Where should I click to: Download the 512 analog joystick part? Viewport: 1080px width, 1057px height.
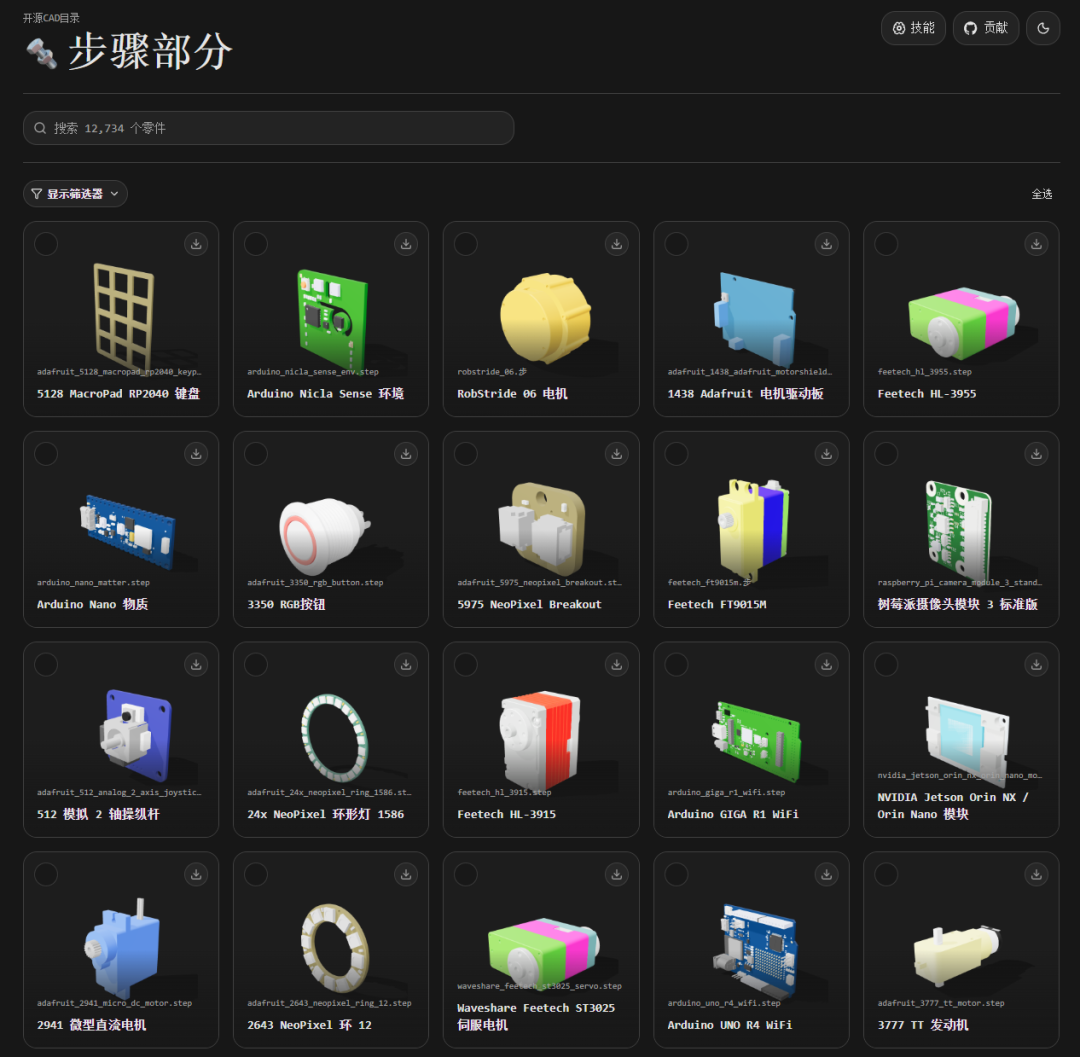(196, 664)
